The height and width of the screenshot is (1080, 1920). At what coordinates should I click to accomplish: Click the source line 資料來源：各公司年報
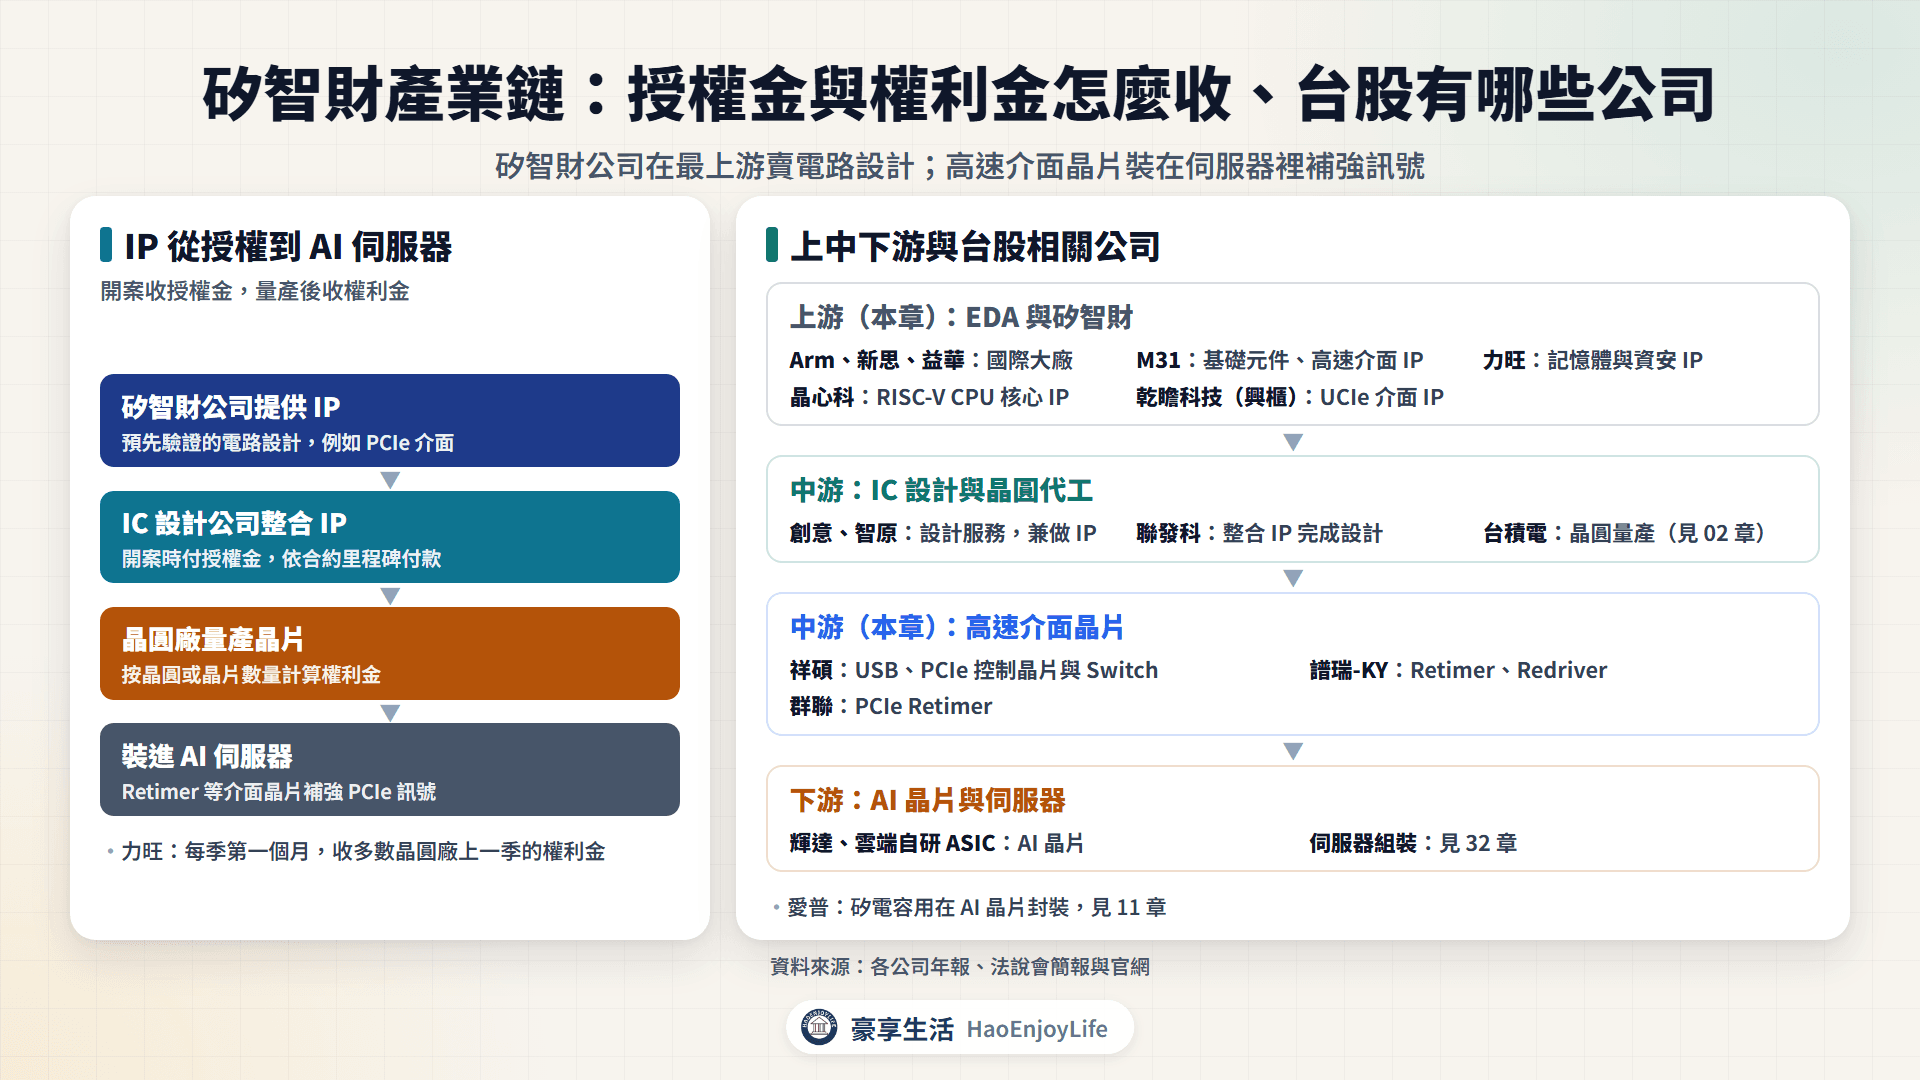coord(960,967)
